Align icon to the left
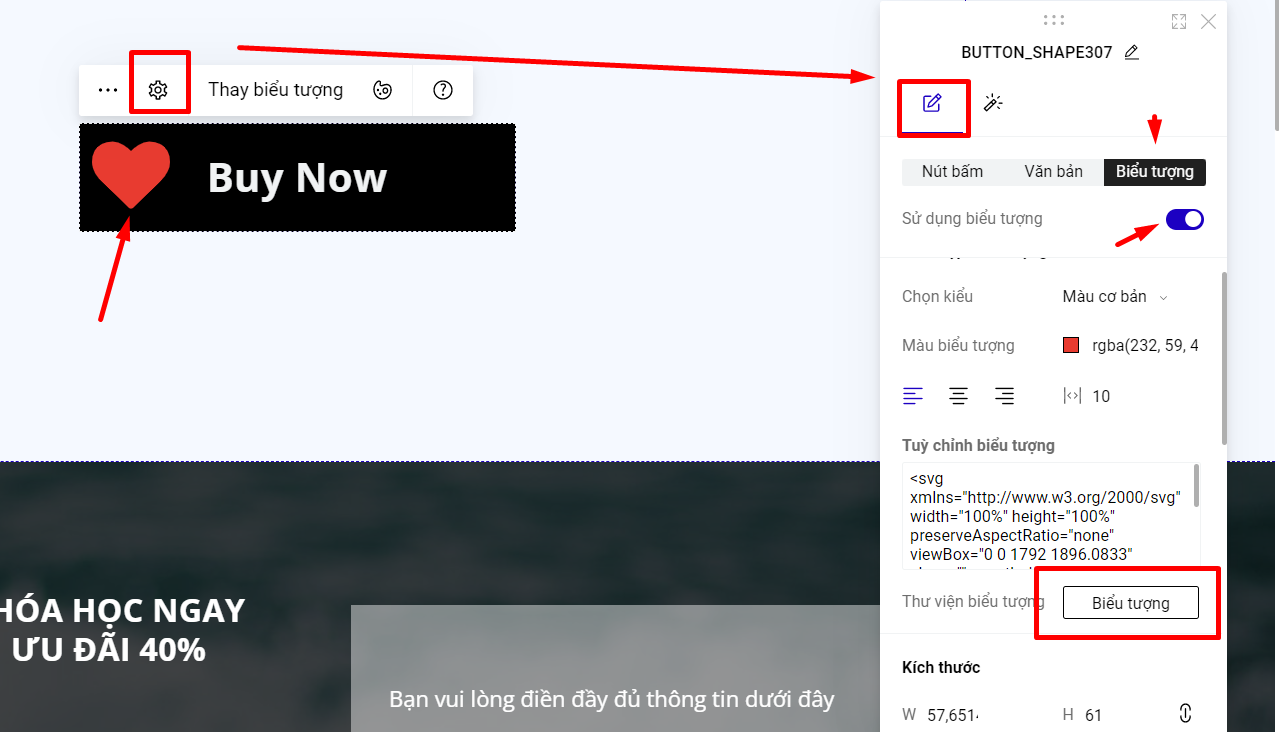1279x732 pixels. (913, 396)
